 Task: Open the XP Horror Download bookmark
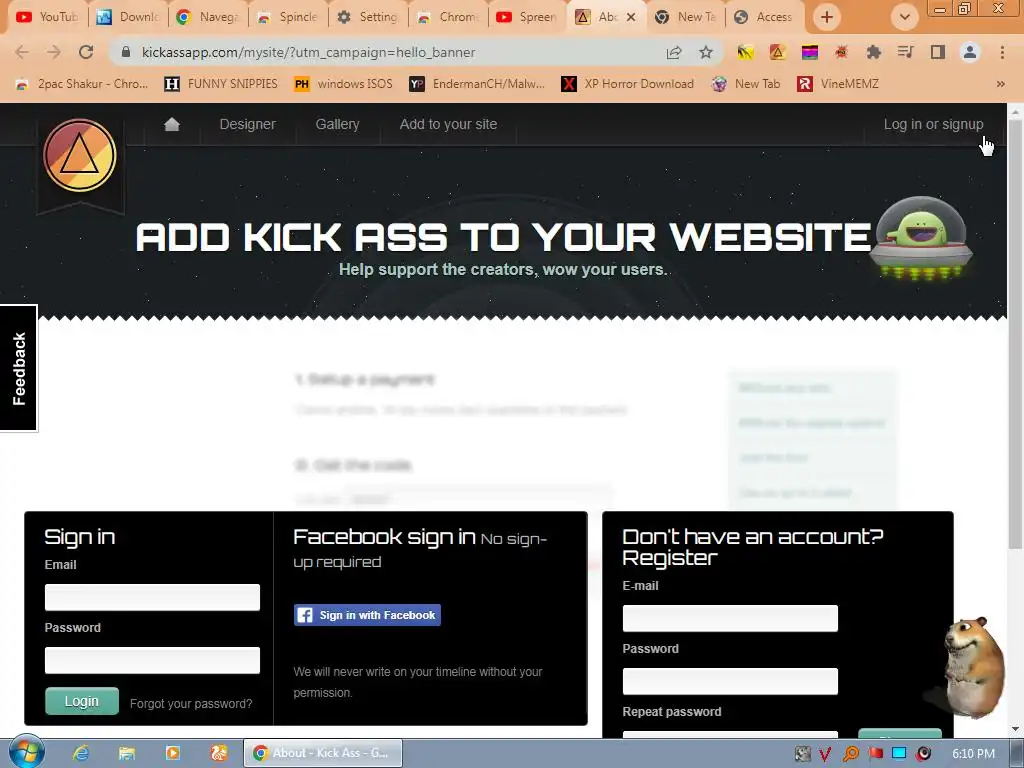(628, 84)
